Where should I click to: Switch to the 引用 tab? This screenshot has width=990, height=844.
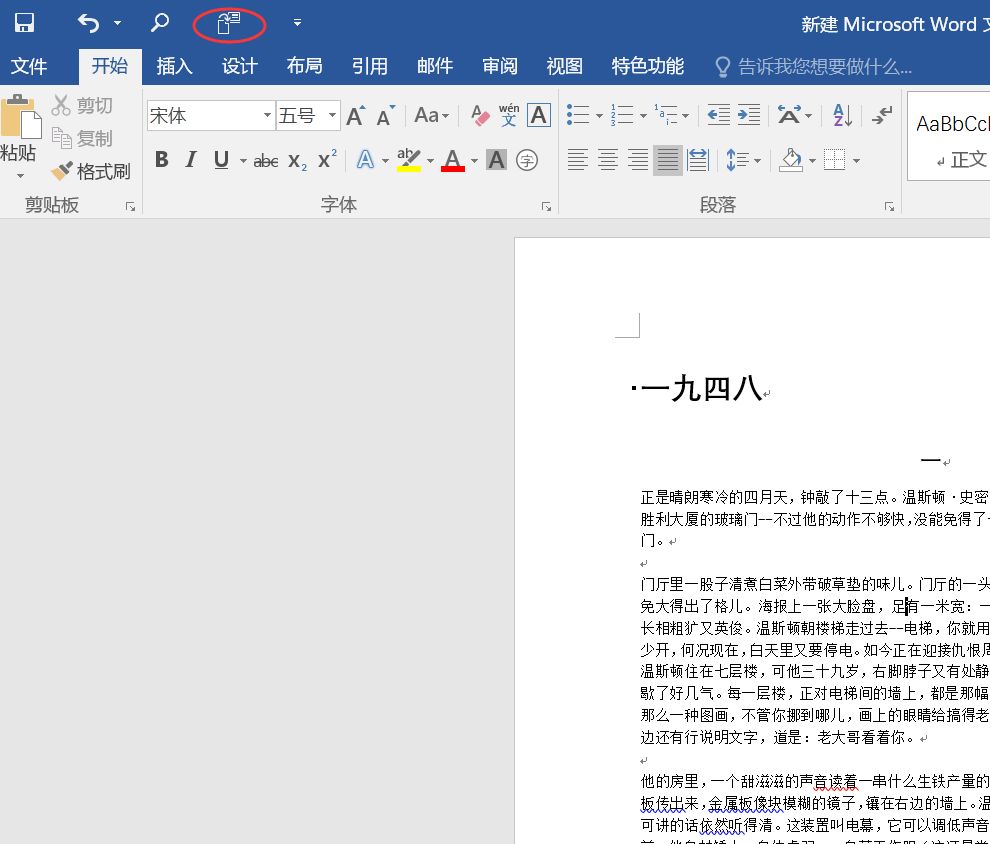(369, 66)
